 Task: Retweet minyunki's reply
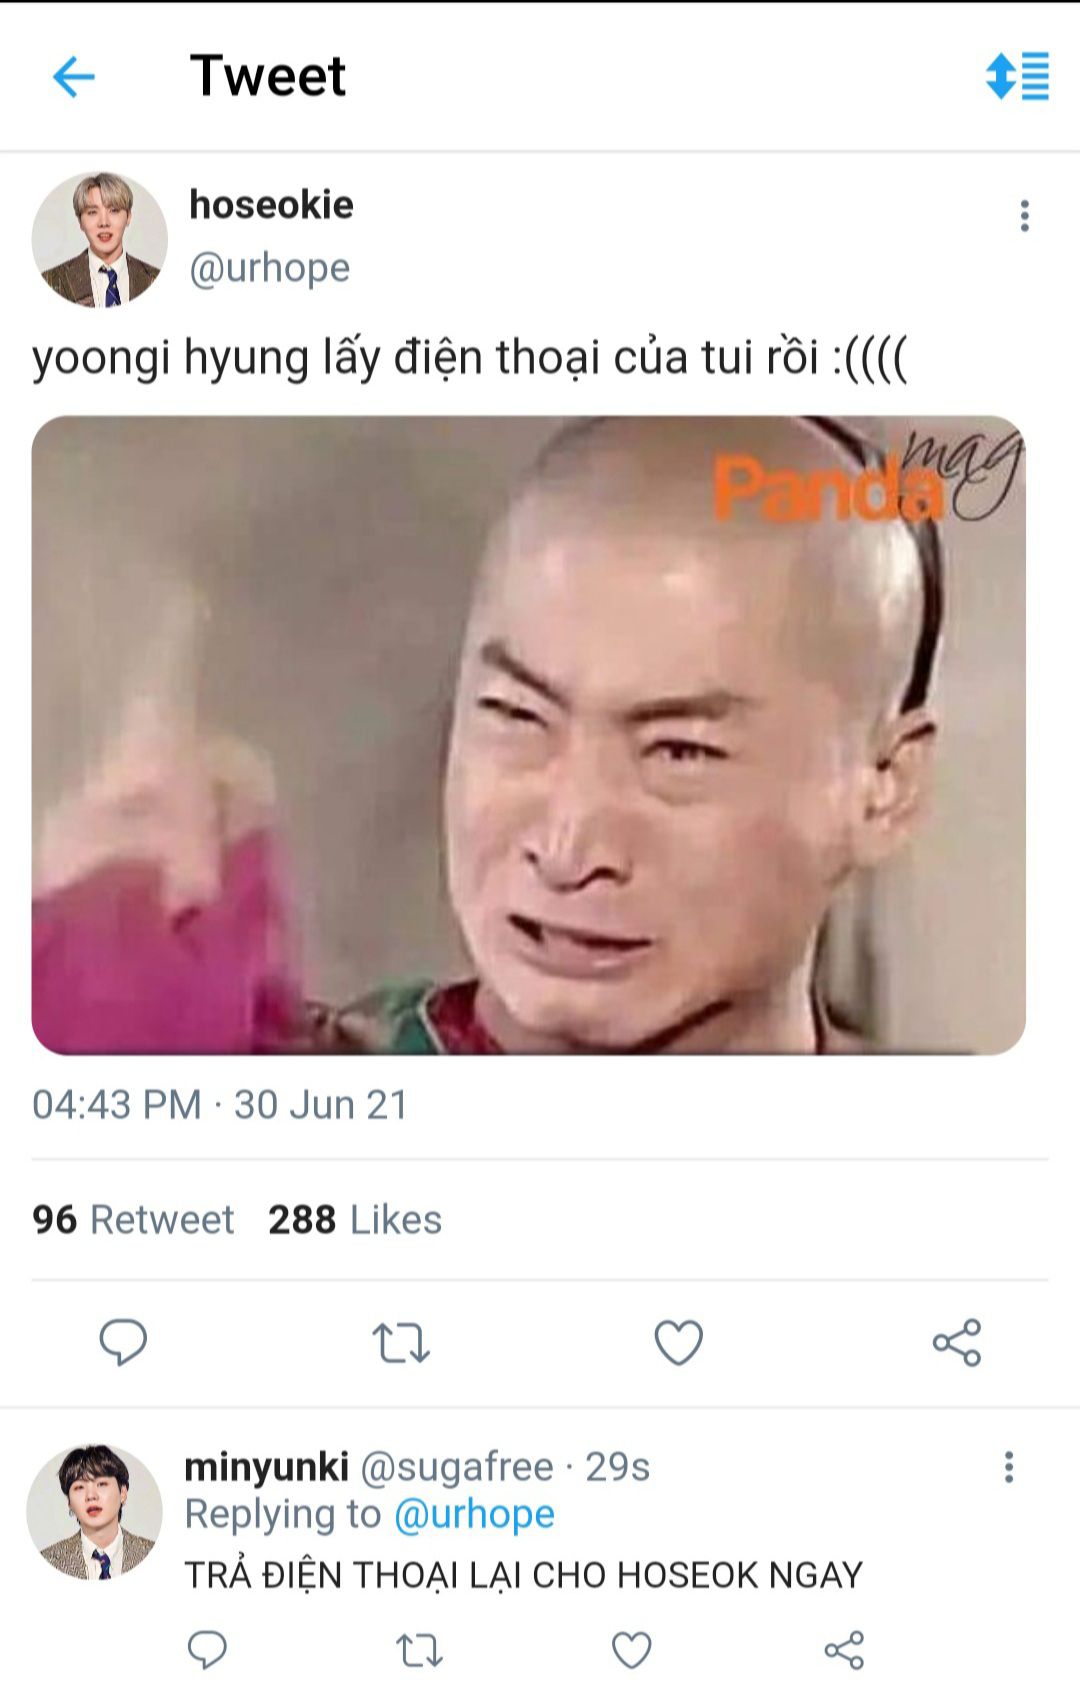coord(420,1650)
